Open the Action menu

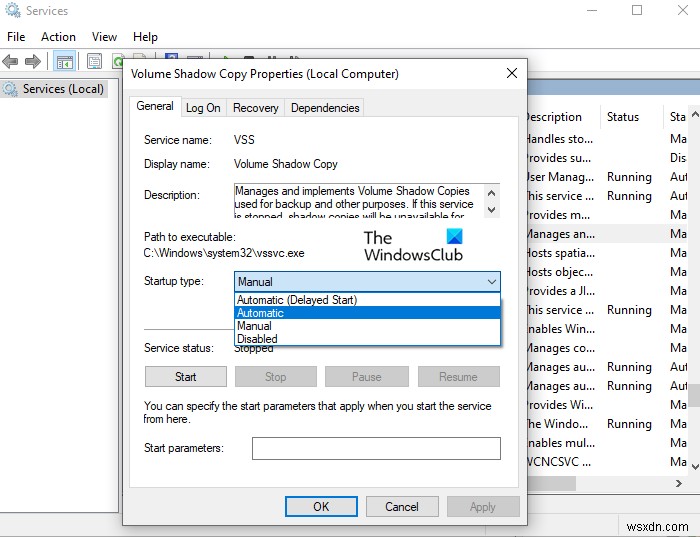[x=58, y=37]
